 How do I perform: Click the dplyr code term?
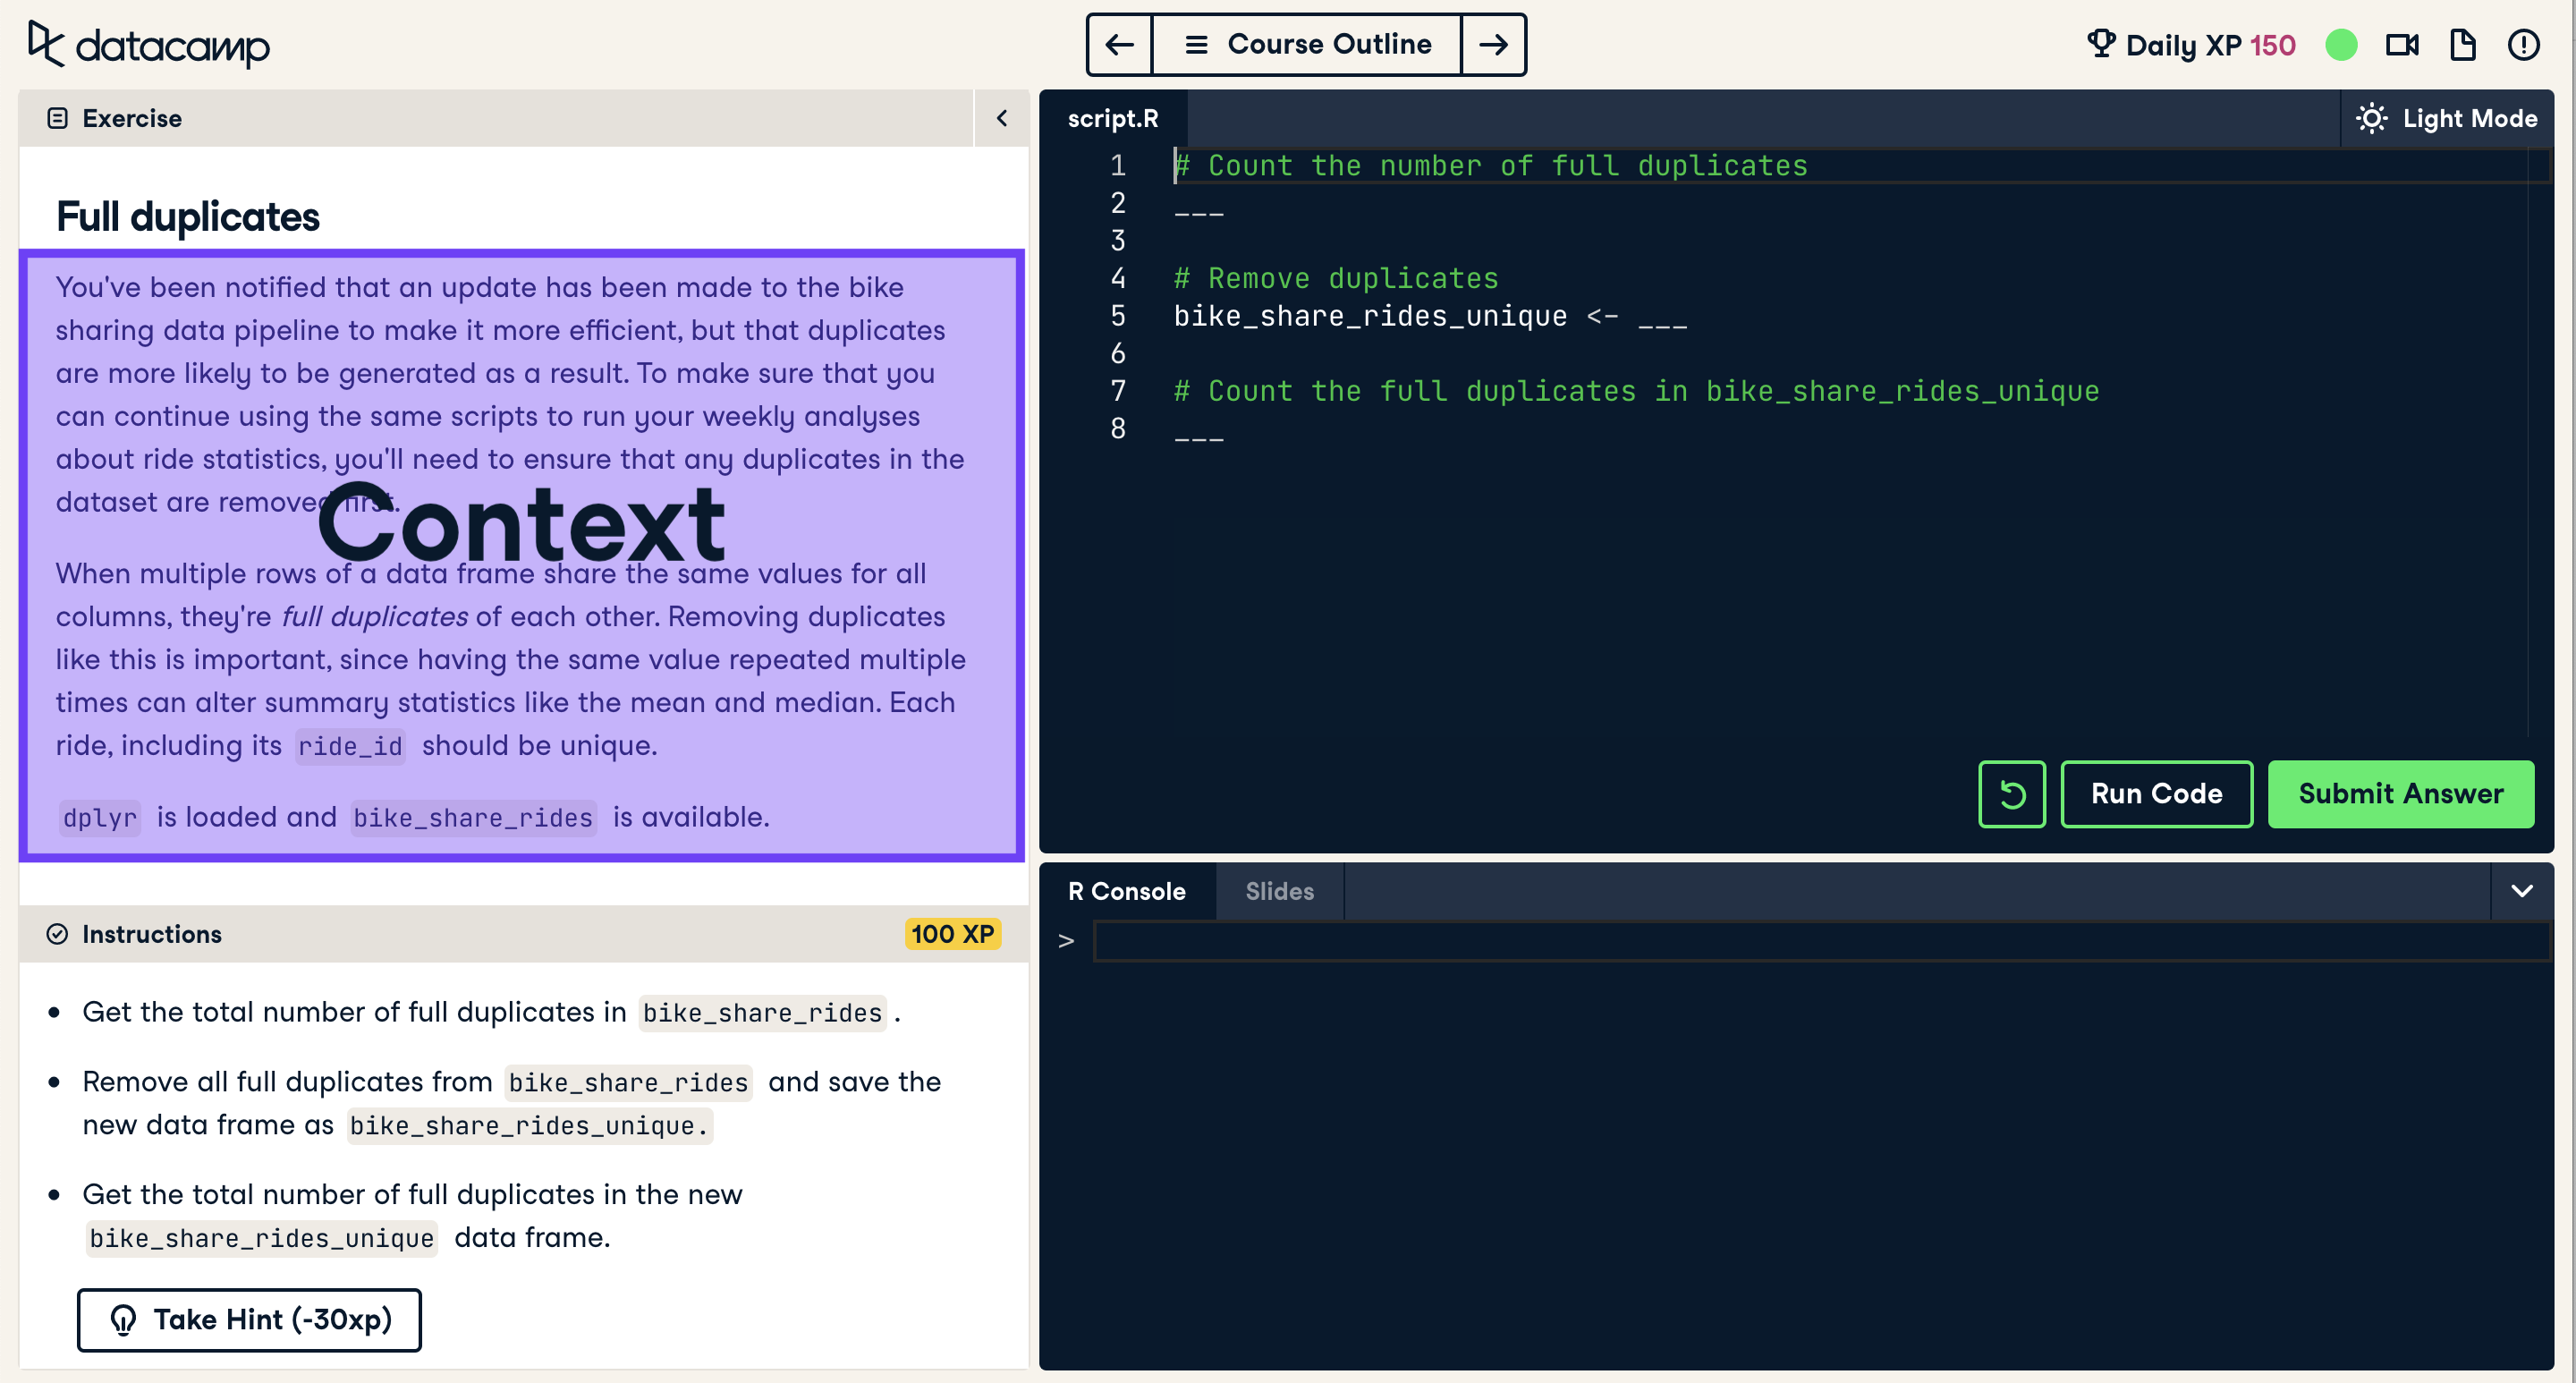pyautogui.click(x=99, y=818)
